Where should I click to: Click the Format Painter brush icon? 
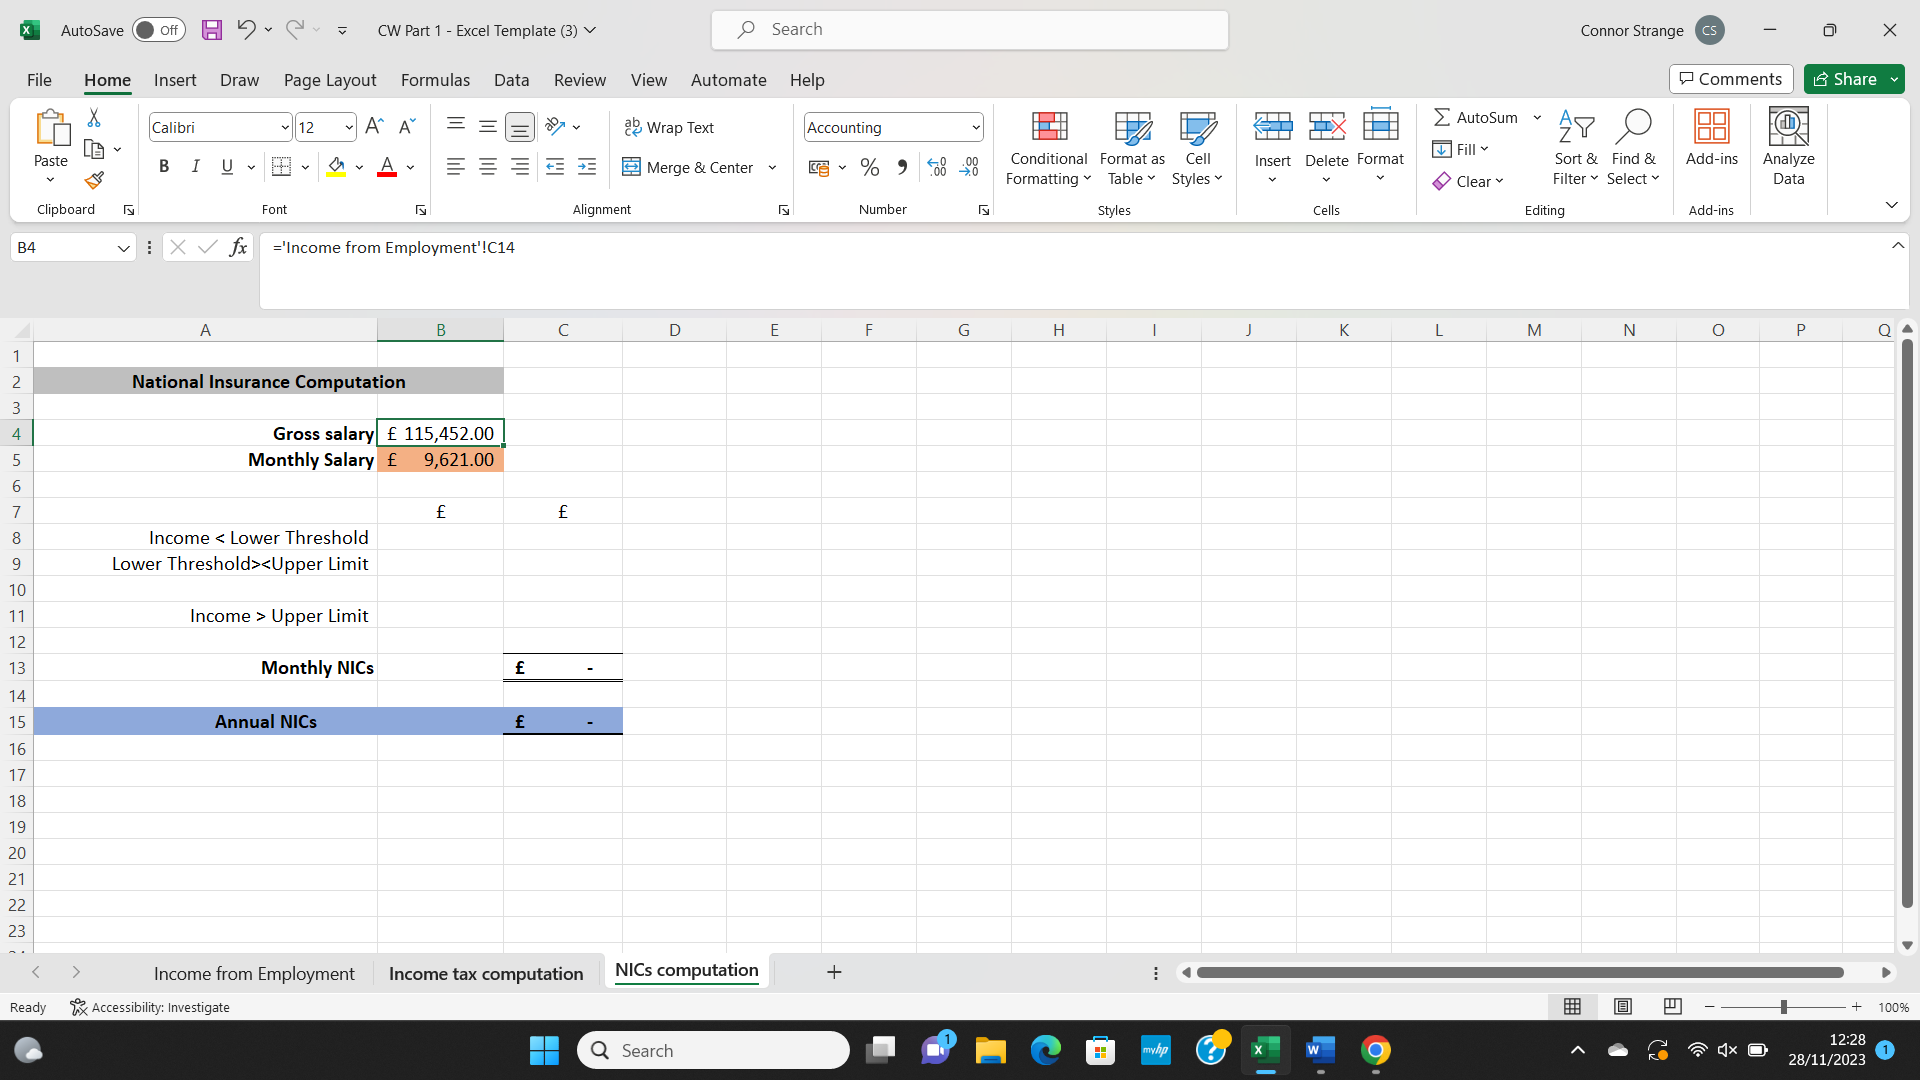pyautogui.click(x=94, y=181)
